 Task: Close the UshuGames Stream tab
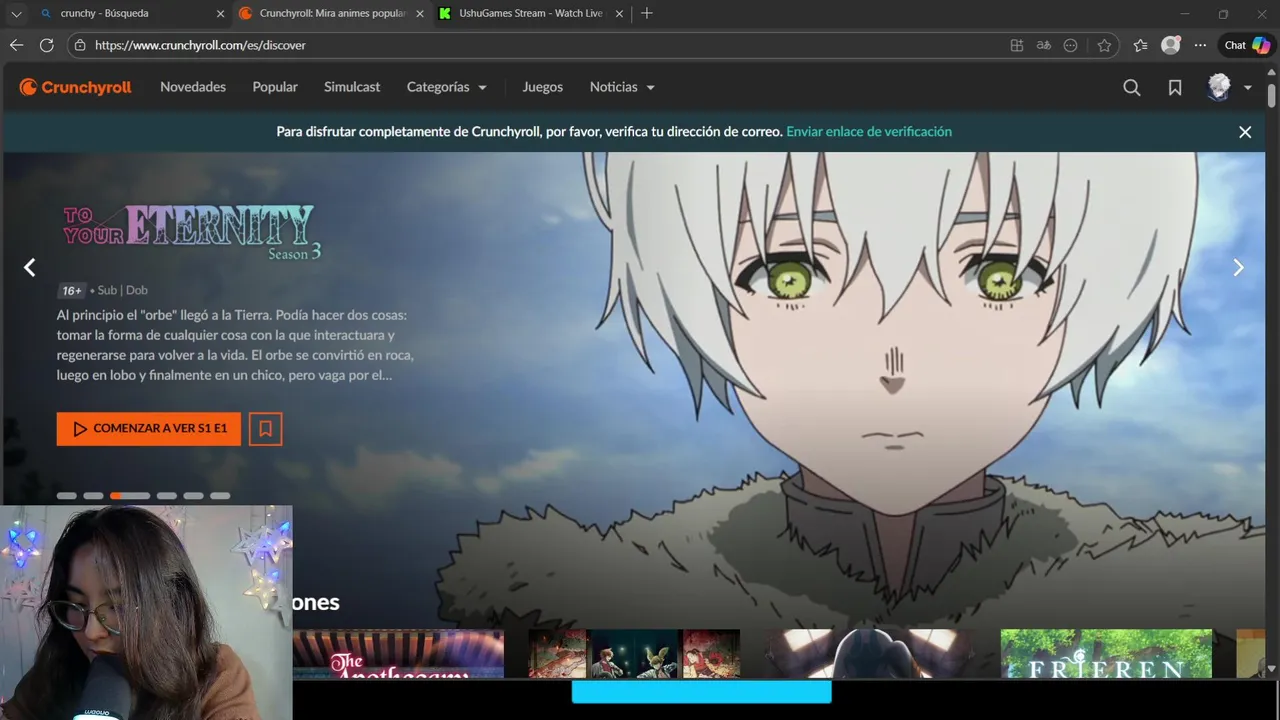tap(619, 14)
